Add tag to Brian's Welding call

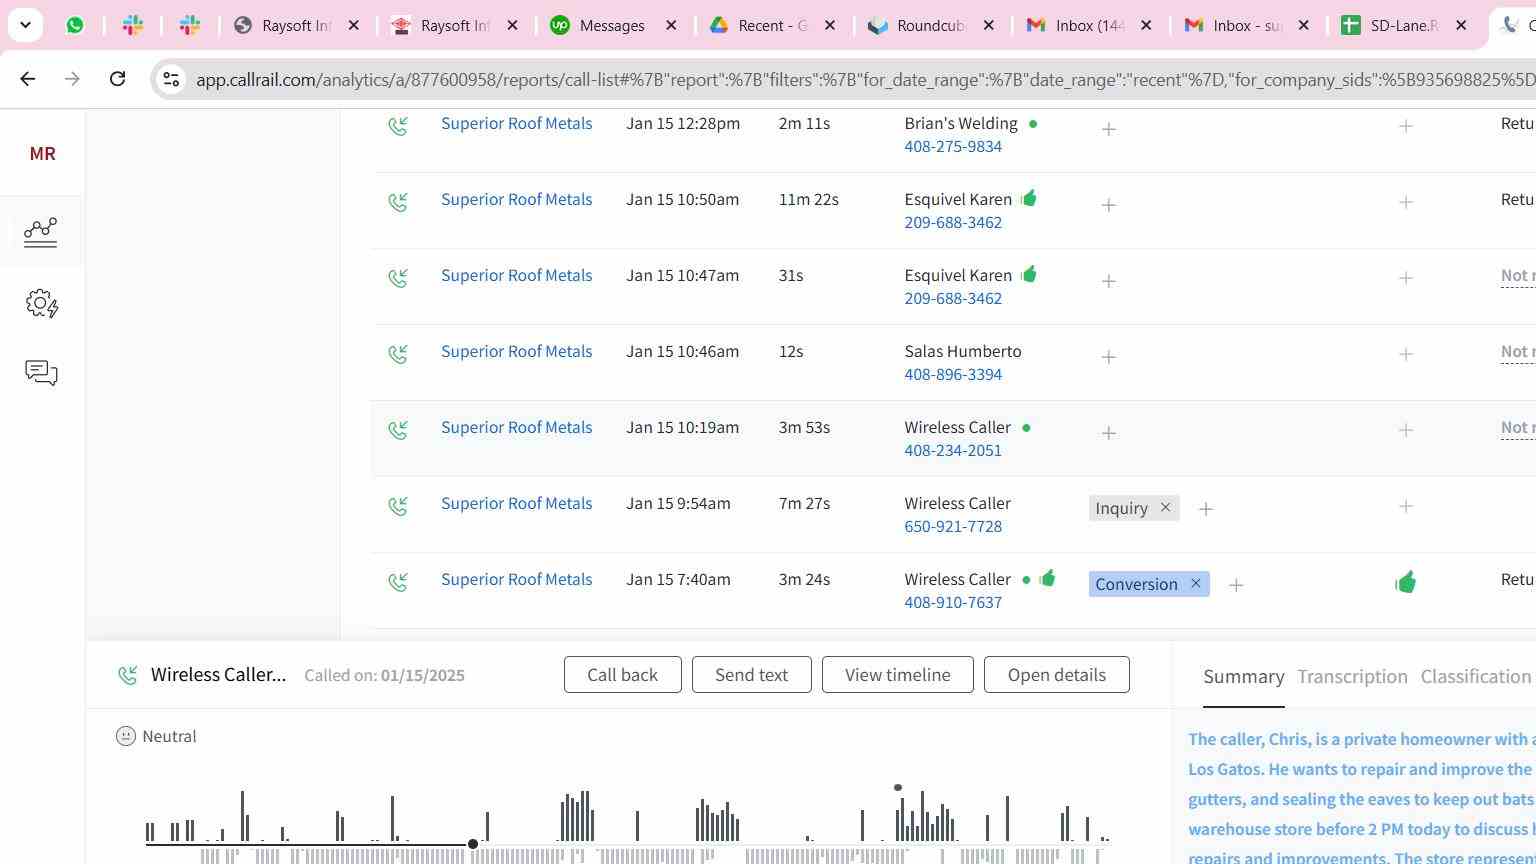point(1108,129)
